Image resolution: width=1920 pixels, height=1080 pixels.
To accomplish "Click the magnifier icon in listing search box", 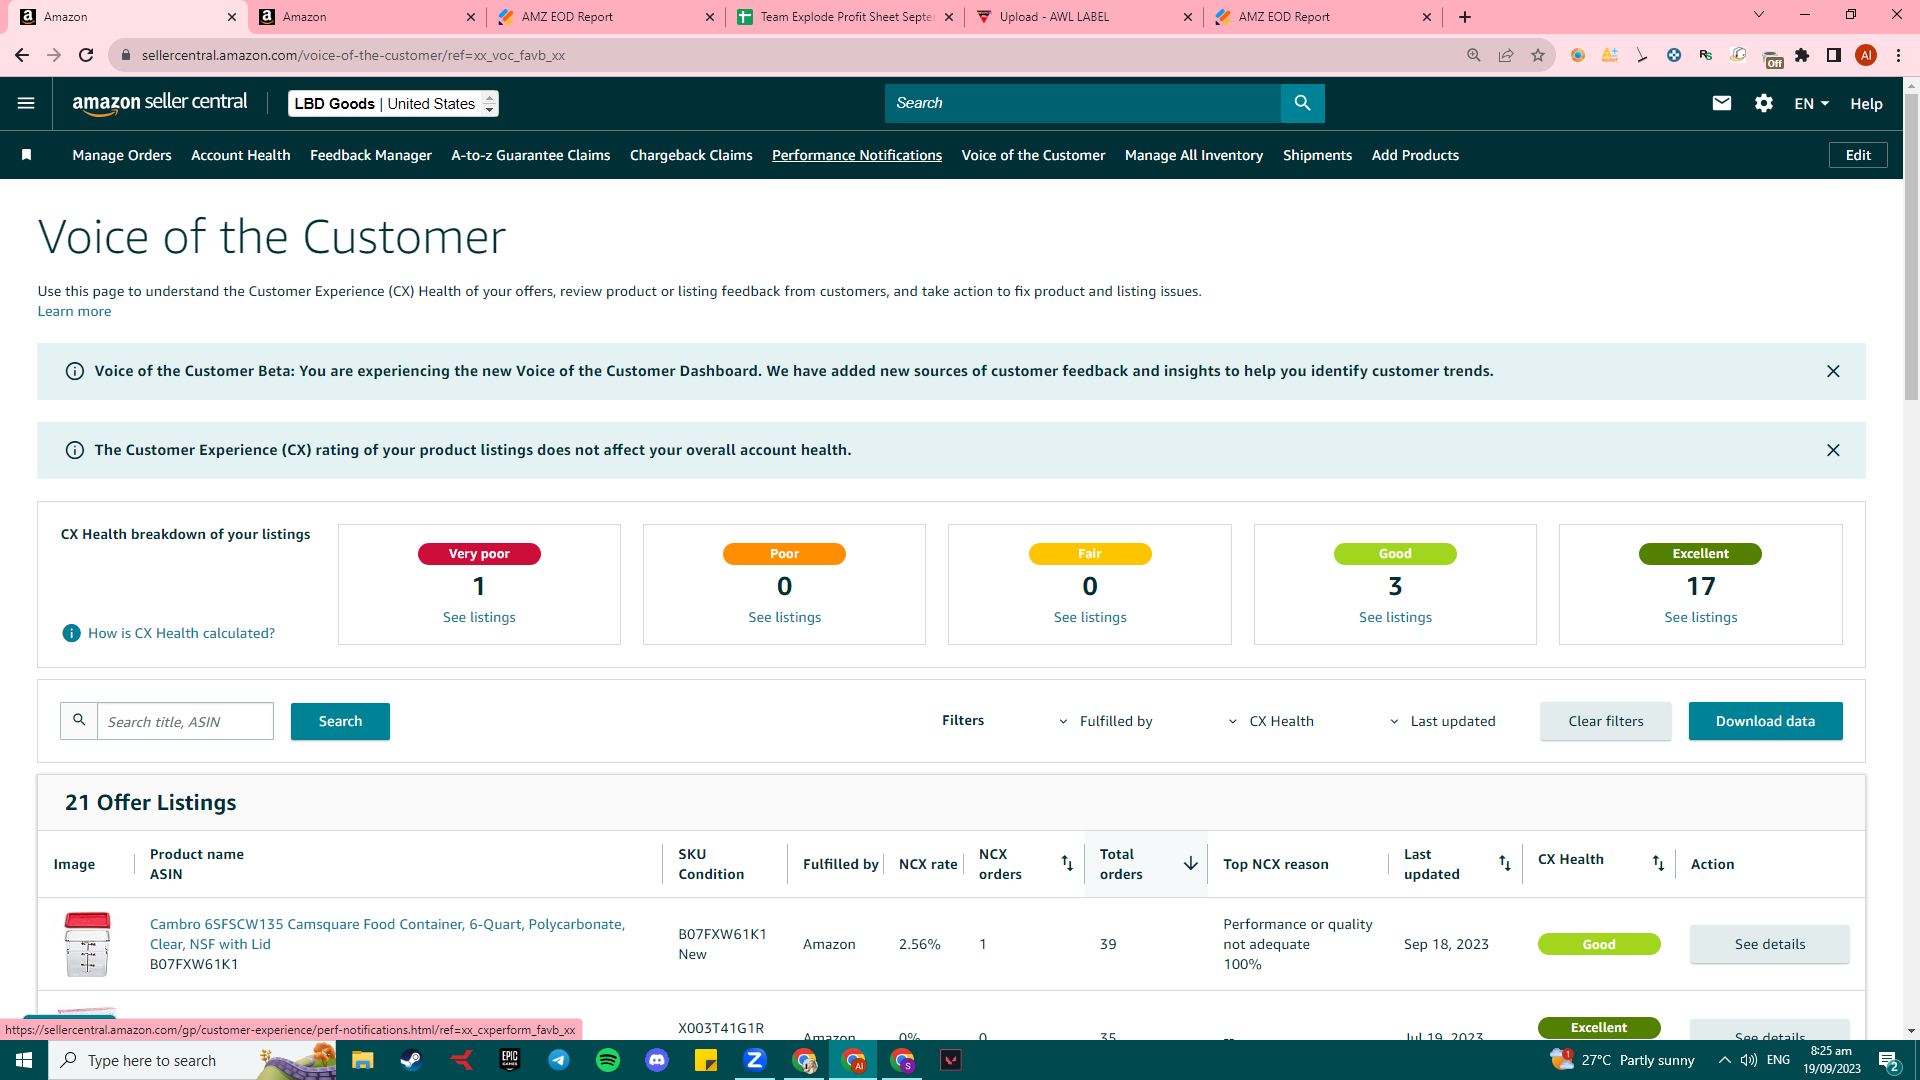I will (79, 721).
